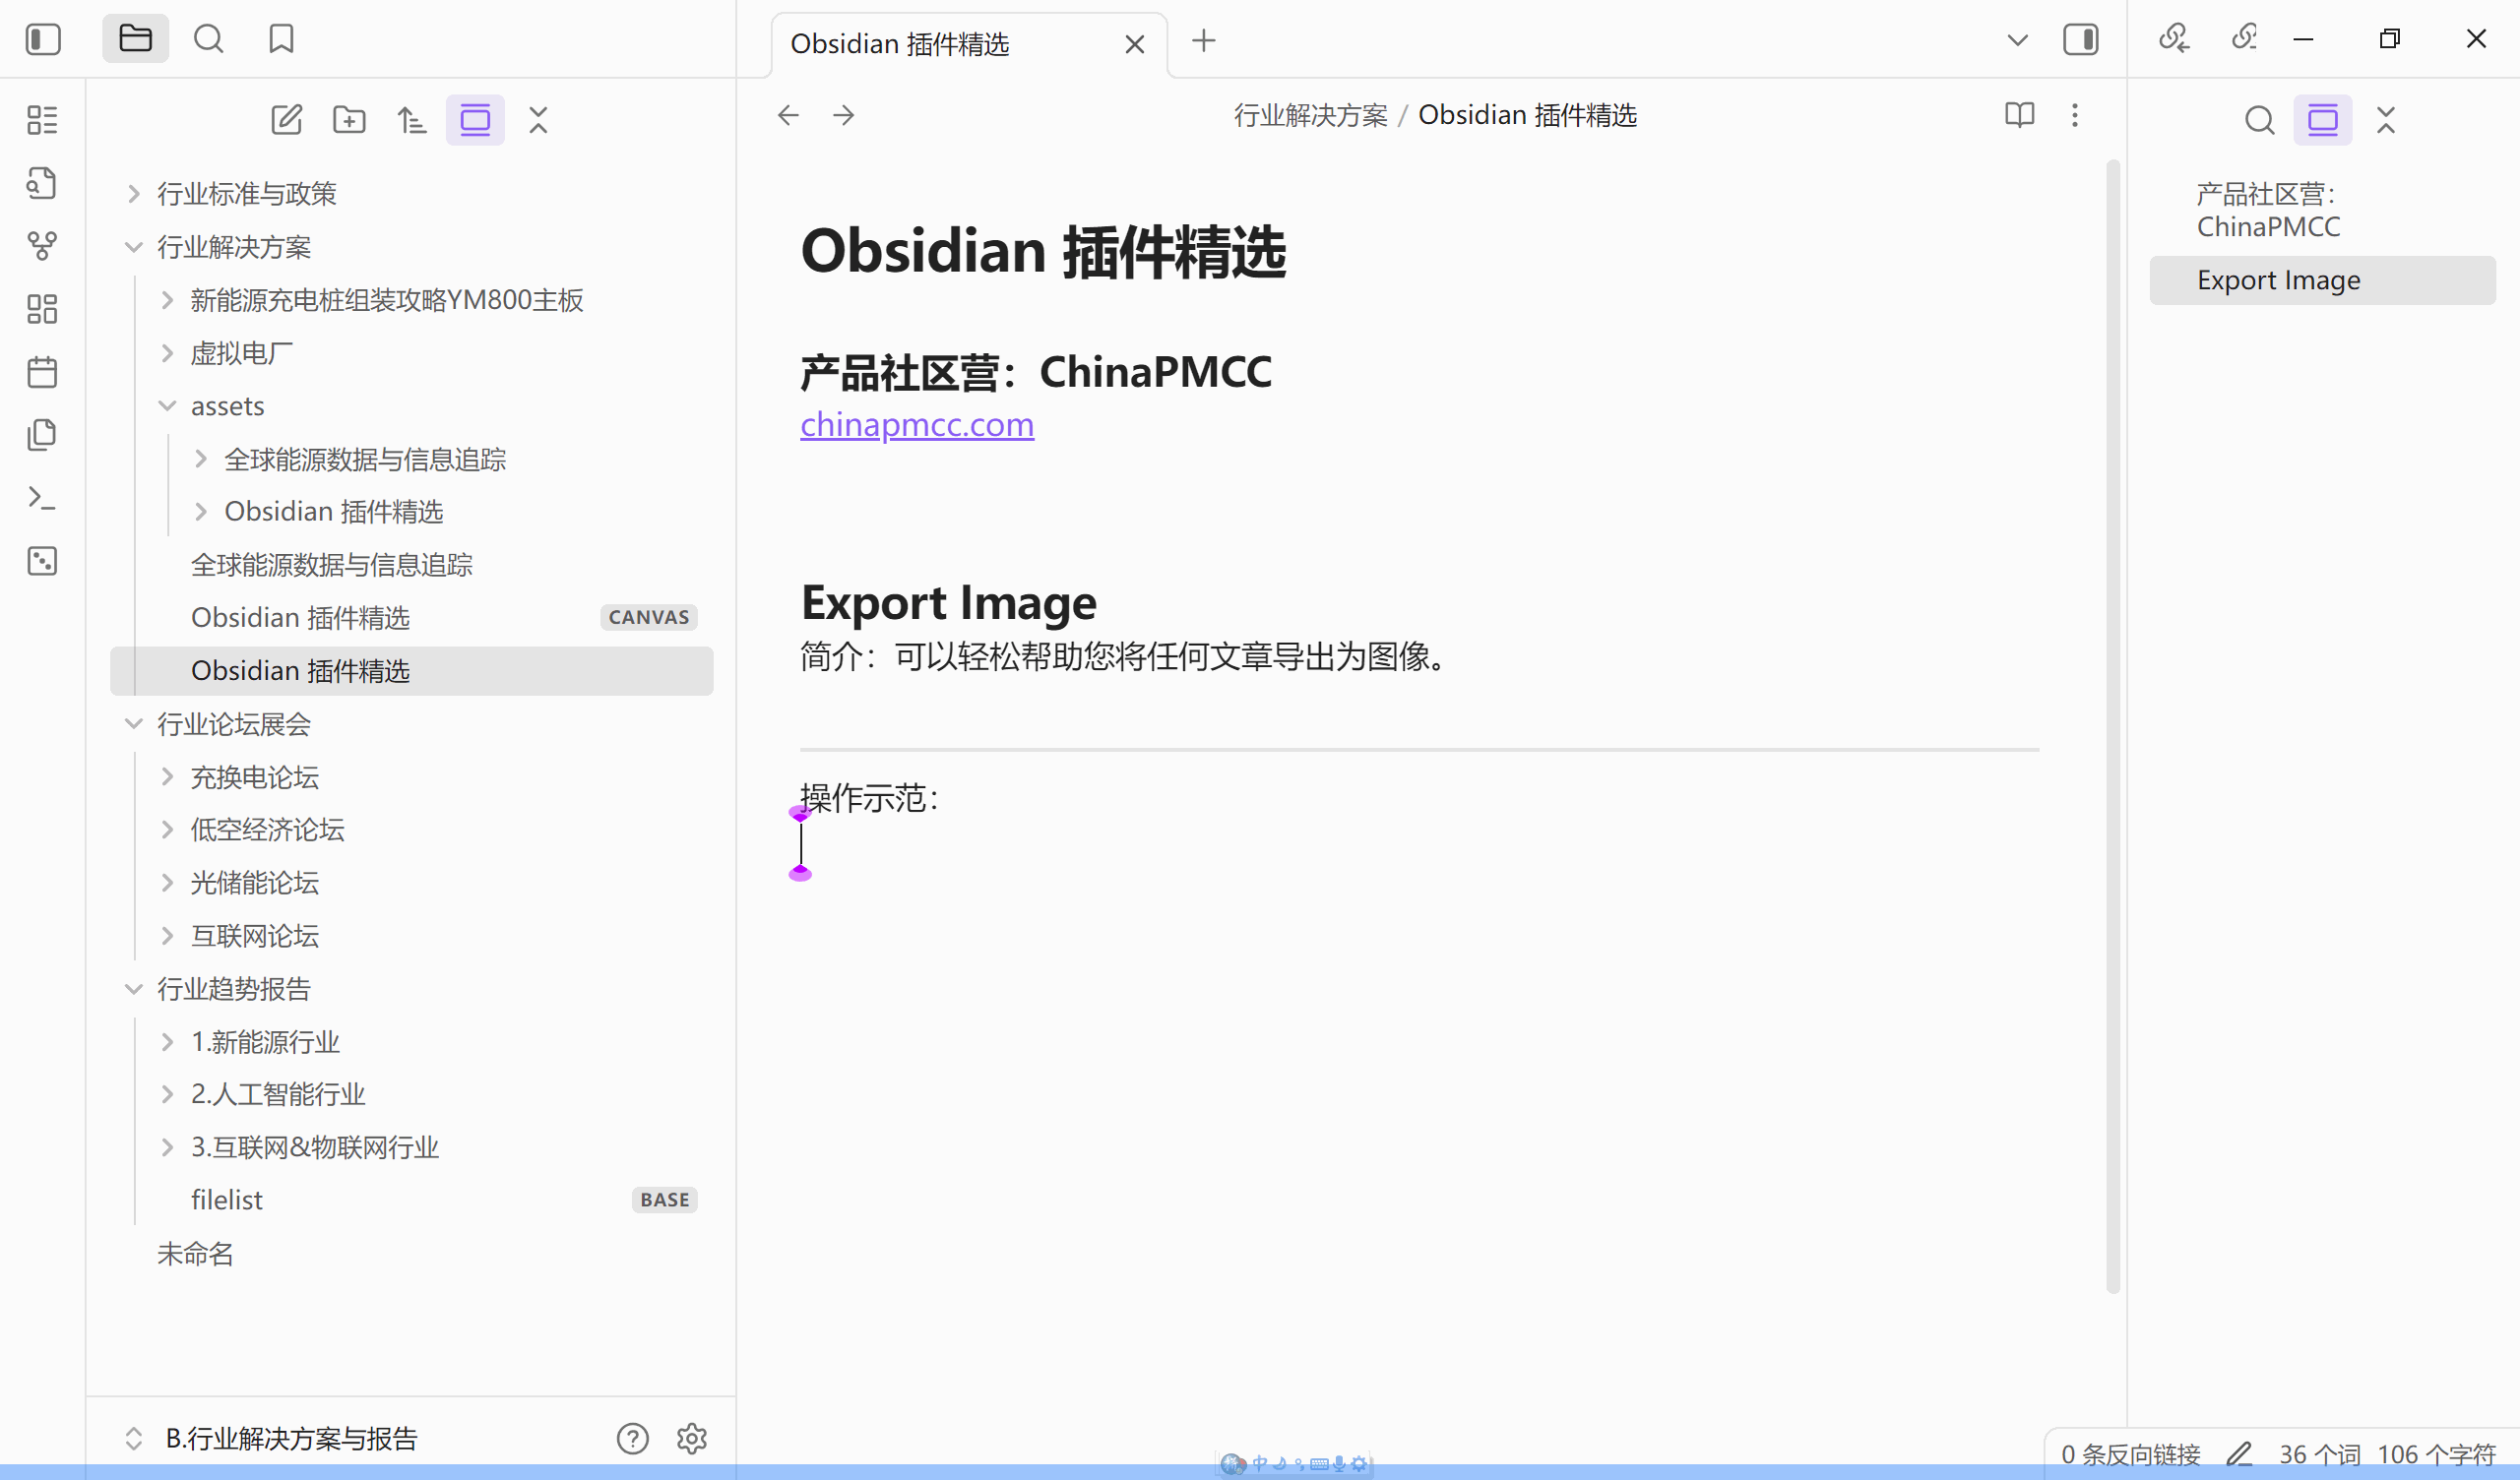Create a new folder in file explorer
Screen dimensions: 2520x1480
pos(349,119)
